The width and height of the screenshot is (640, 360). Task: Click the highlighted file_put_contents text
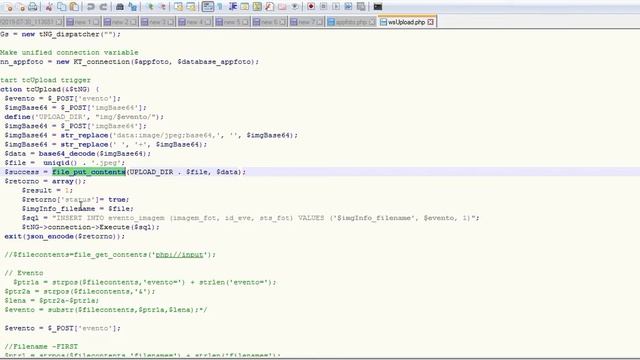89,172
